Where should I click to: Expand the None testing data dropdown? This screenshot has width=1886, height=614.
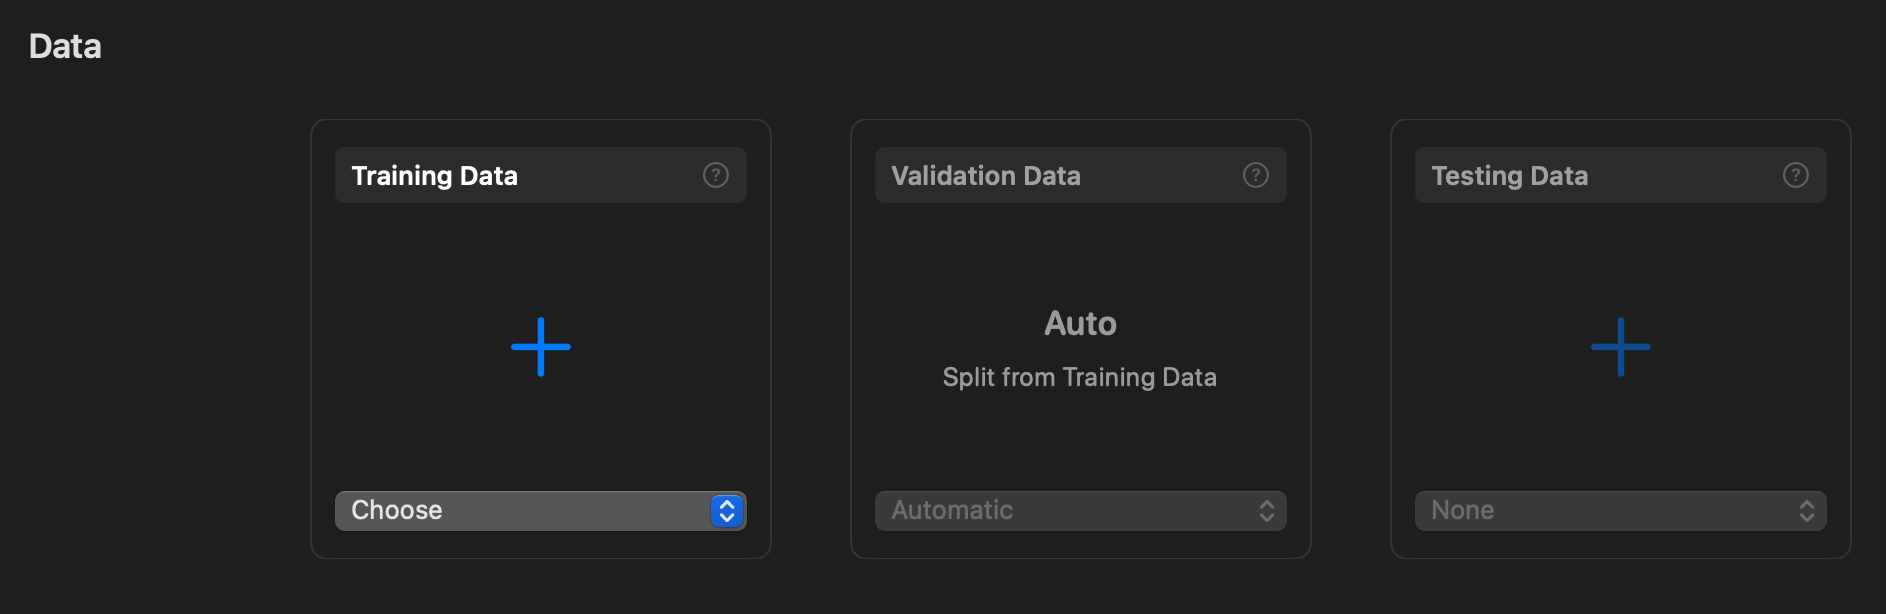click(x=1600, y=511)
